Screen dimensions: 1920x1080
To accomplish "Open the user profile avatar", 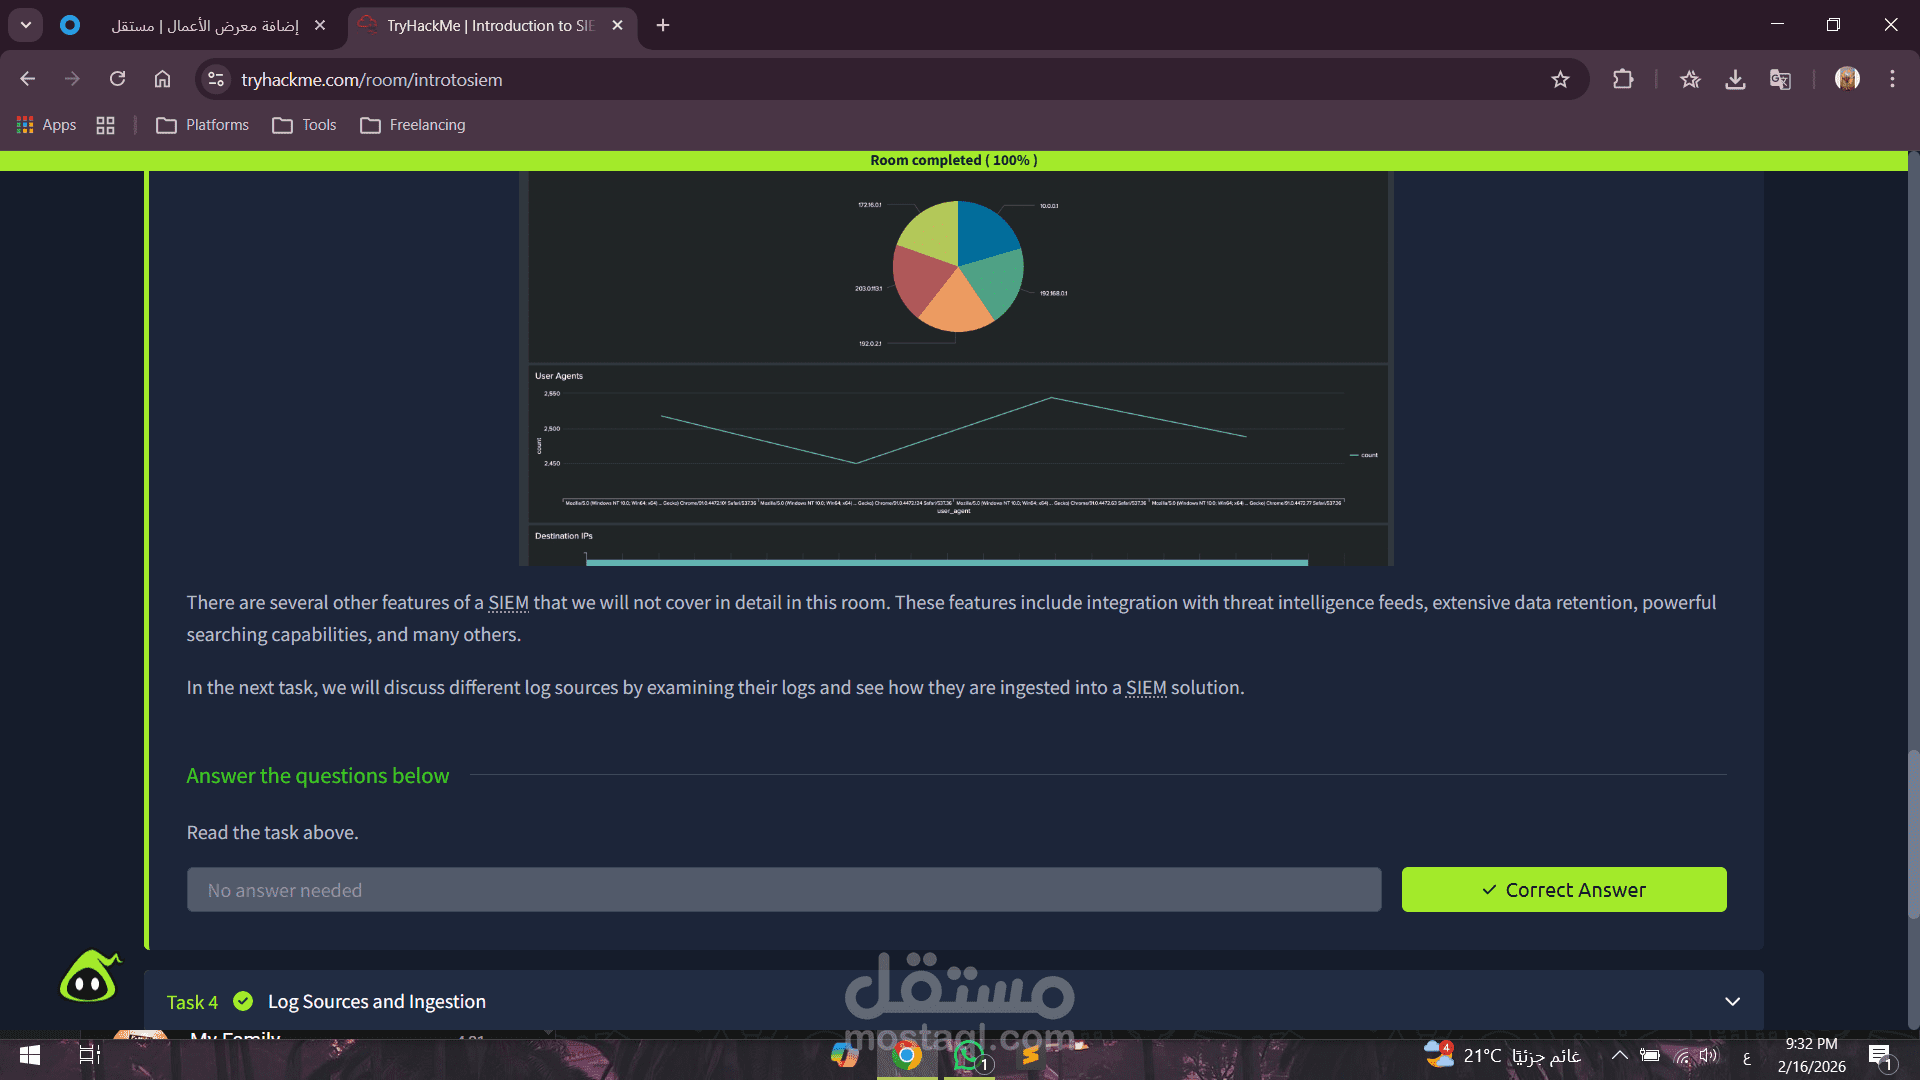I will pos(1847,79).
